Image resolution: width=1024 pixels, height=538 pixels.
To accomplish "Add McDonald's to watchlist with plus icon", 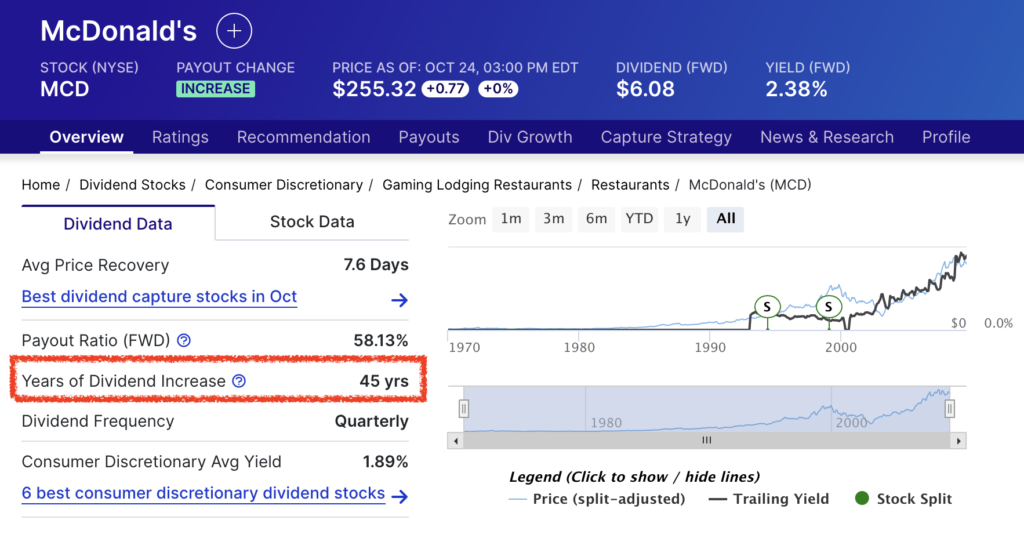I will [x=234, y=31].
